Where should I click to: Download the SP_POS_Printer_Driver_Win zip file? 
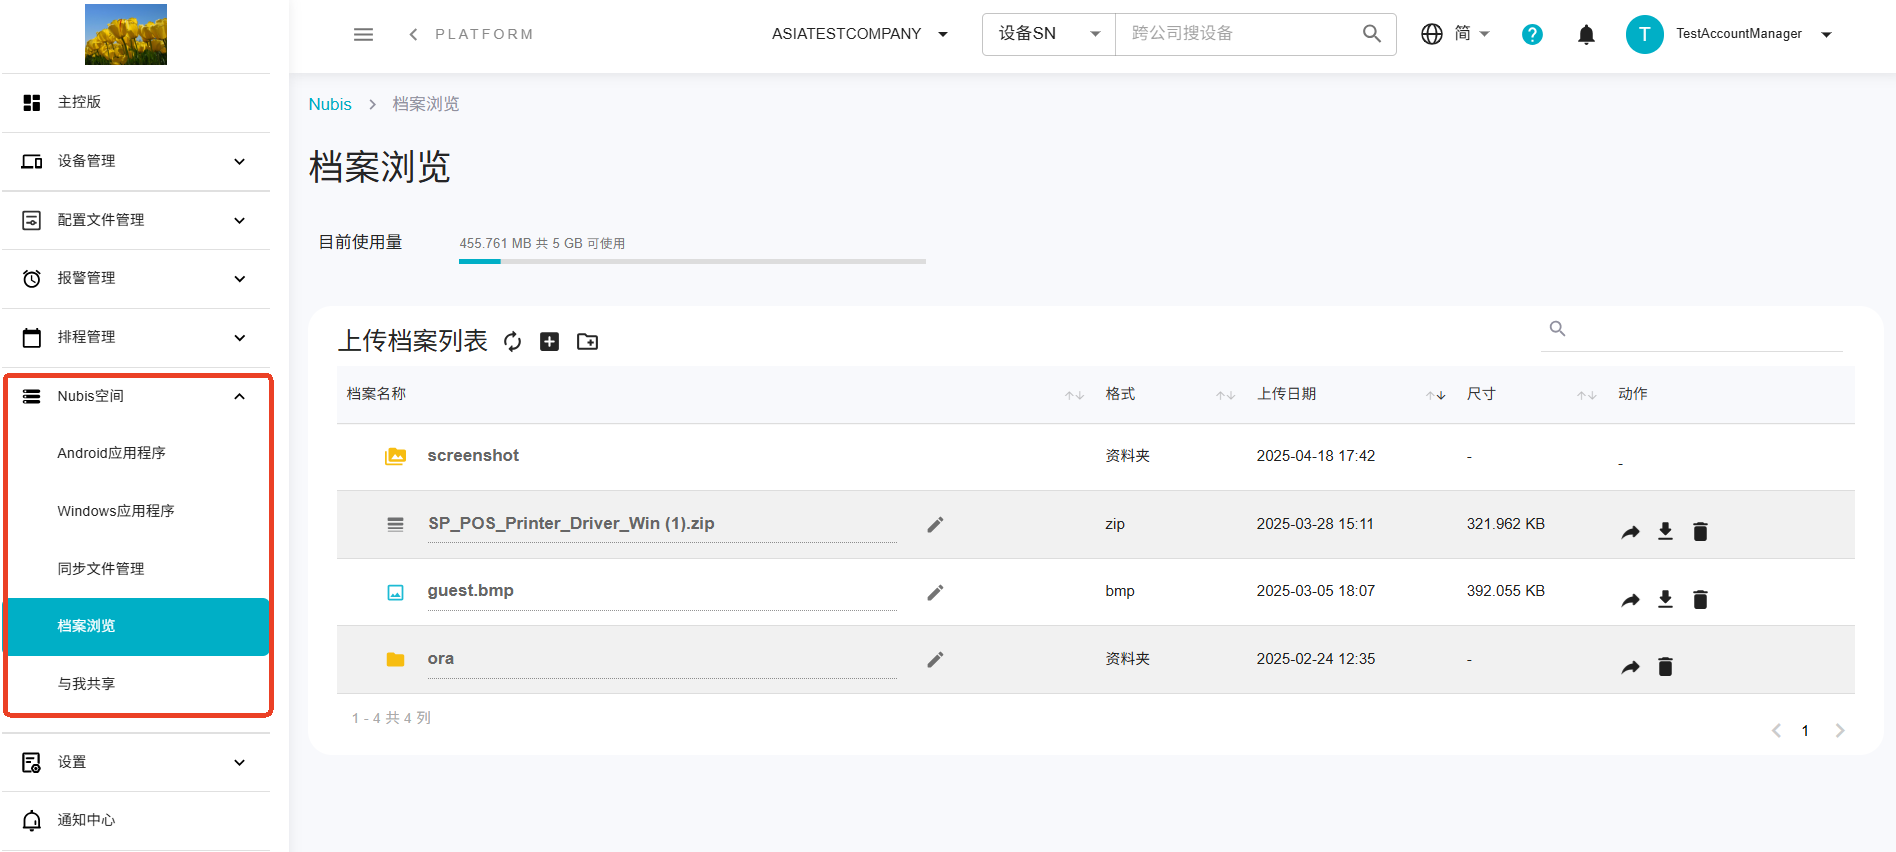pos(1665,531)
